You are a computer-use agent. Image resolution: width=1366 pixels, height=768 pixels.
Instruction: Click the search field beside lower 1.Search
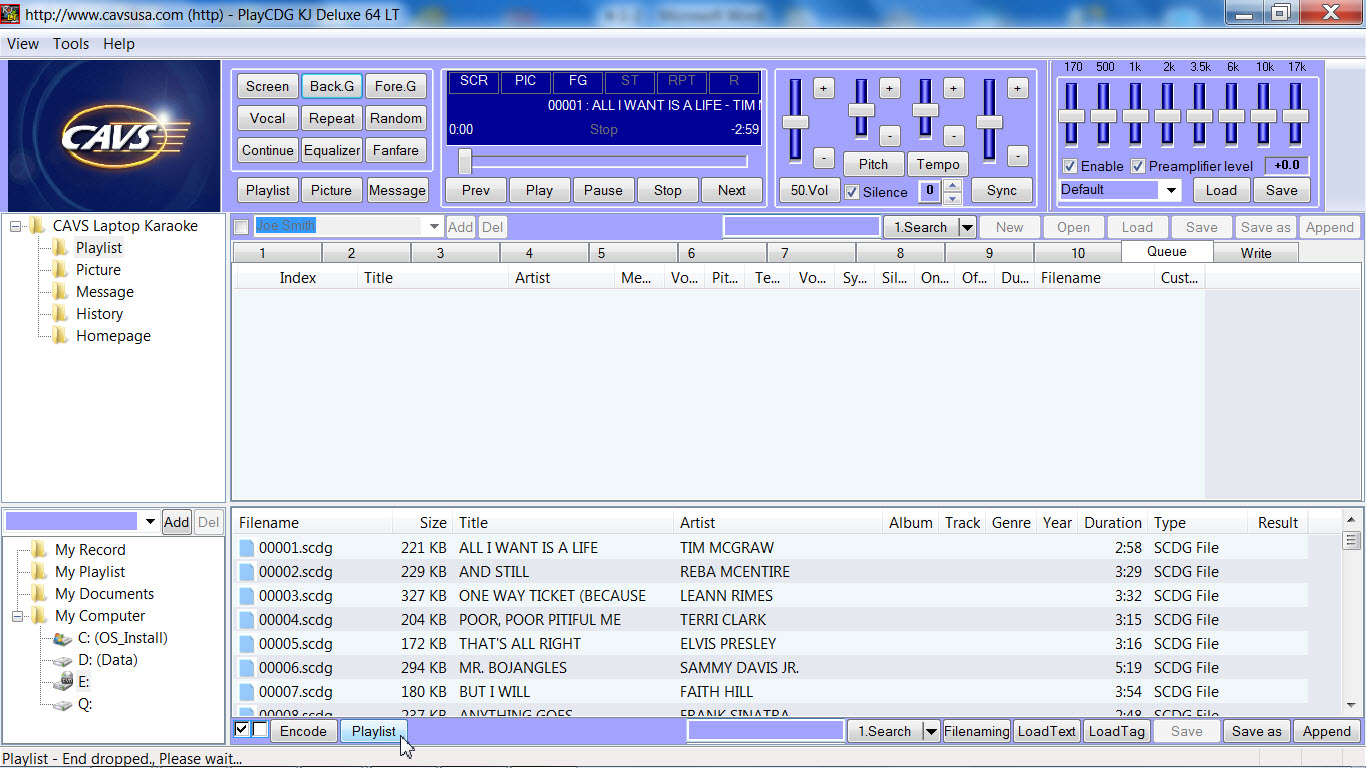pyautogui.click(x=766, y=731)
